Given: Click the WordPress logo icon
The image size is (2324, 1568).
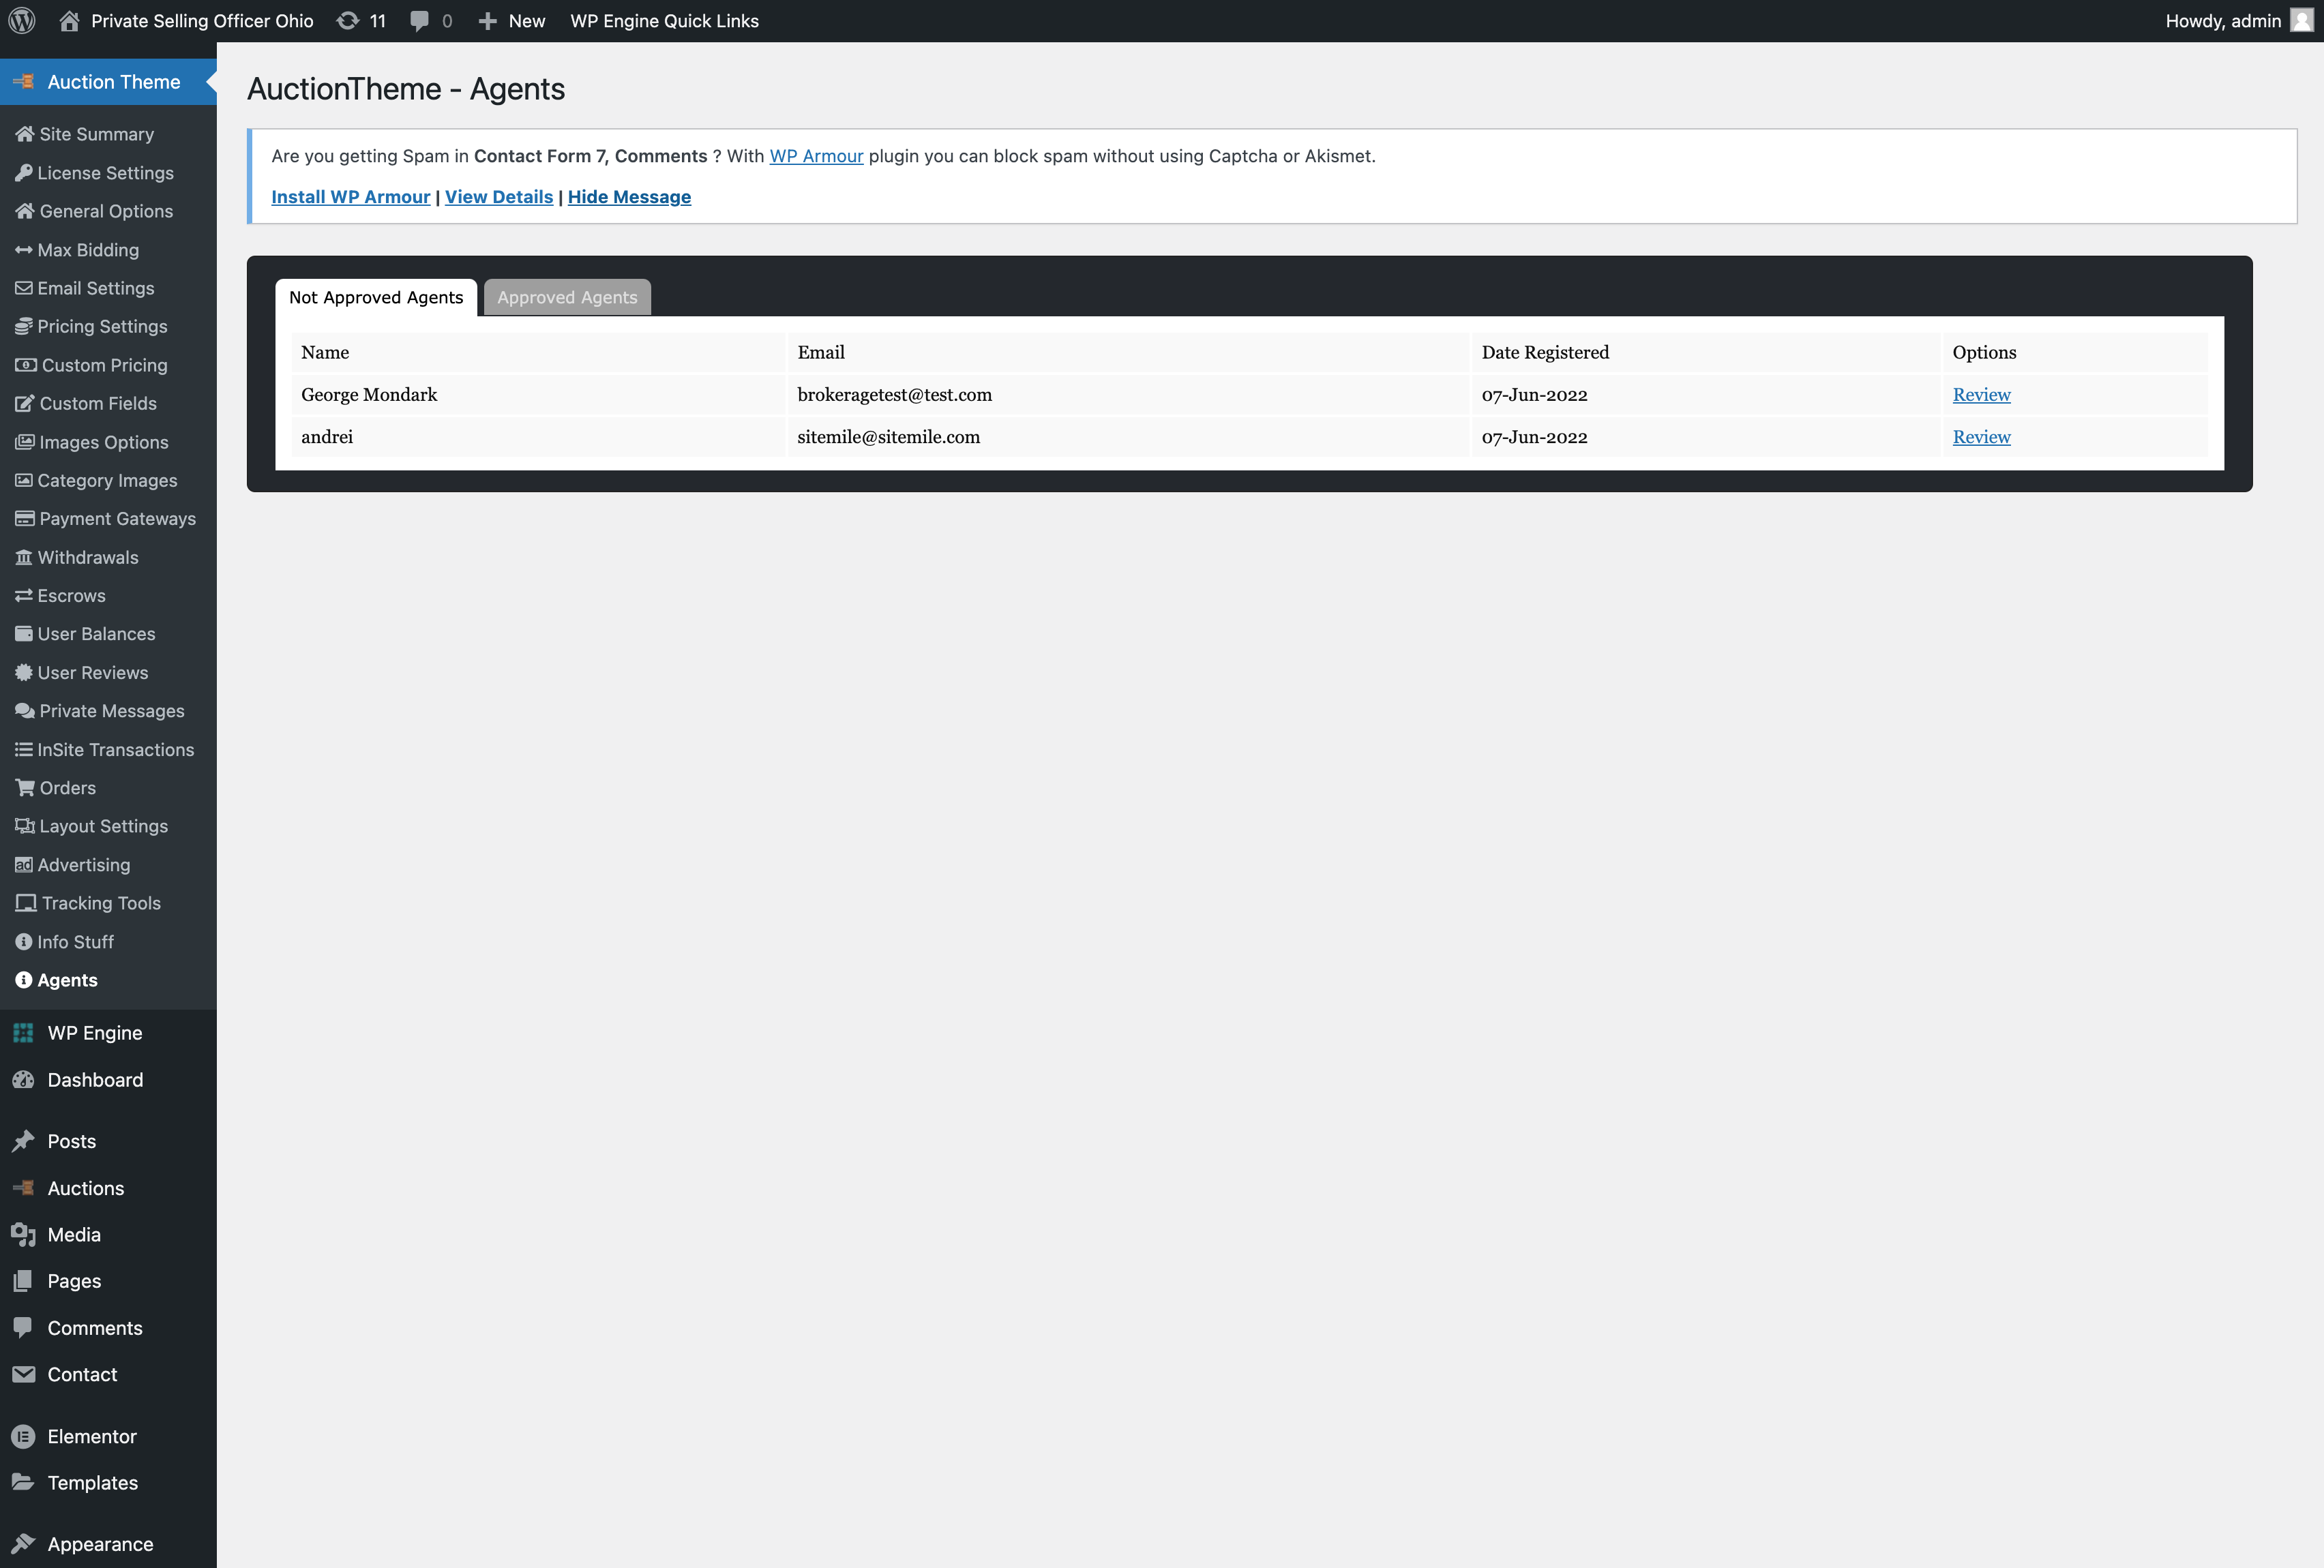Looking at the screenshot, I should [22, 21].
